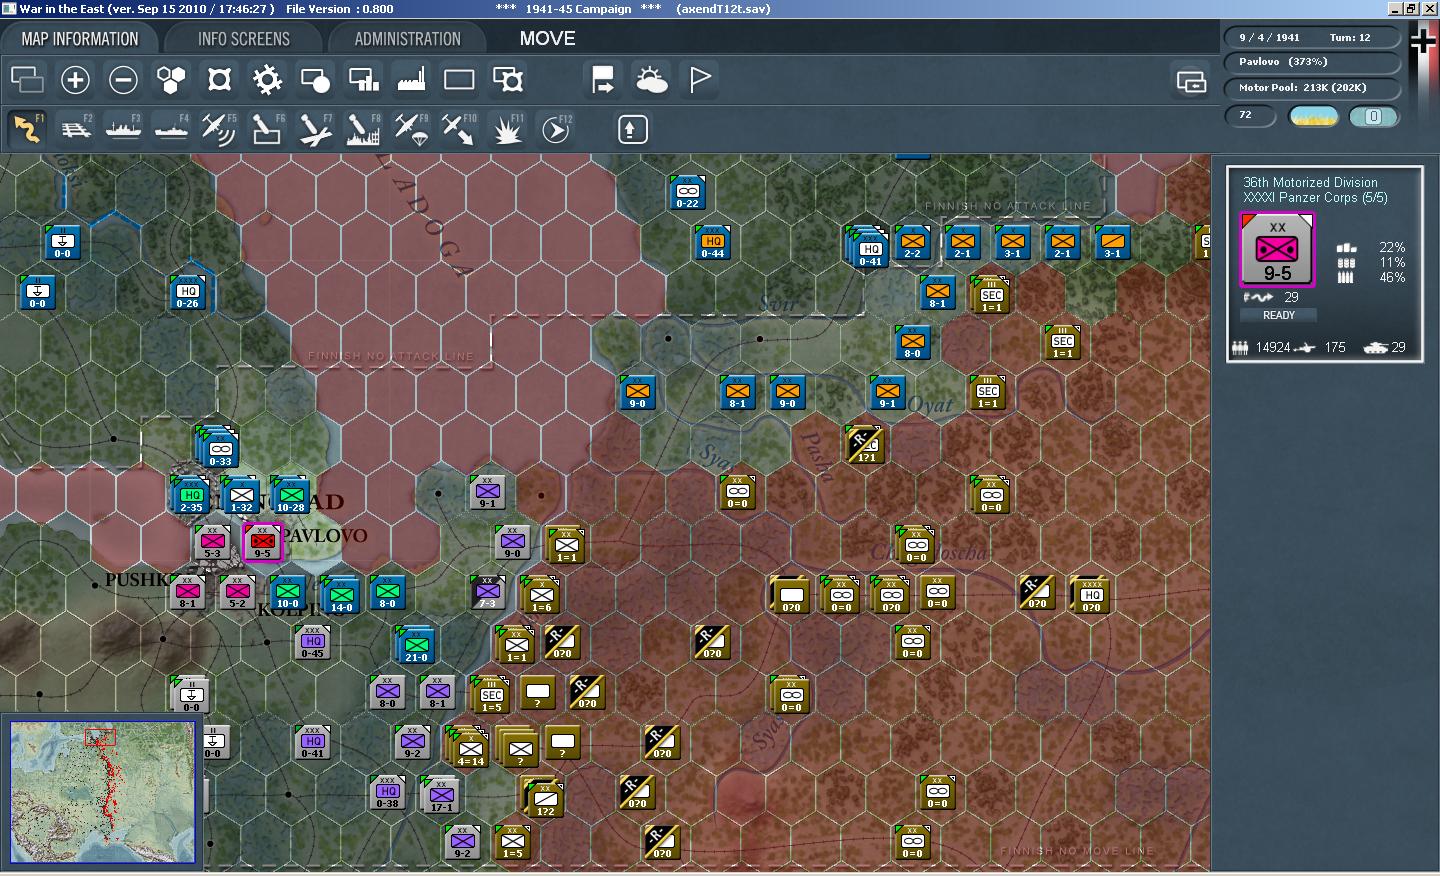1440x876 pixels.
Task: Select the Soviet 4=14 stack
Action: click(x=468, y=748)
